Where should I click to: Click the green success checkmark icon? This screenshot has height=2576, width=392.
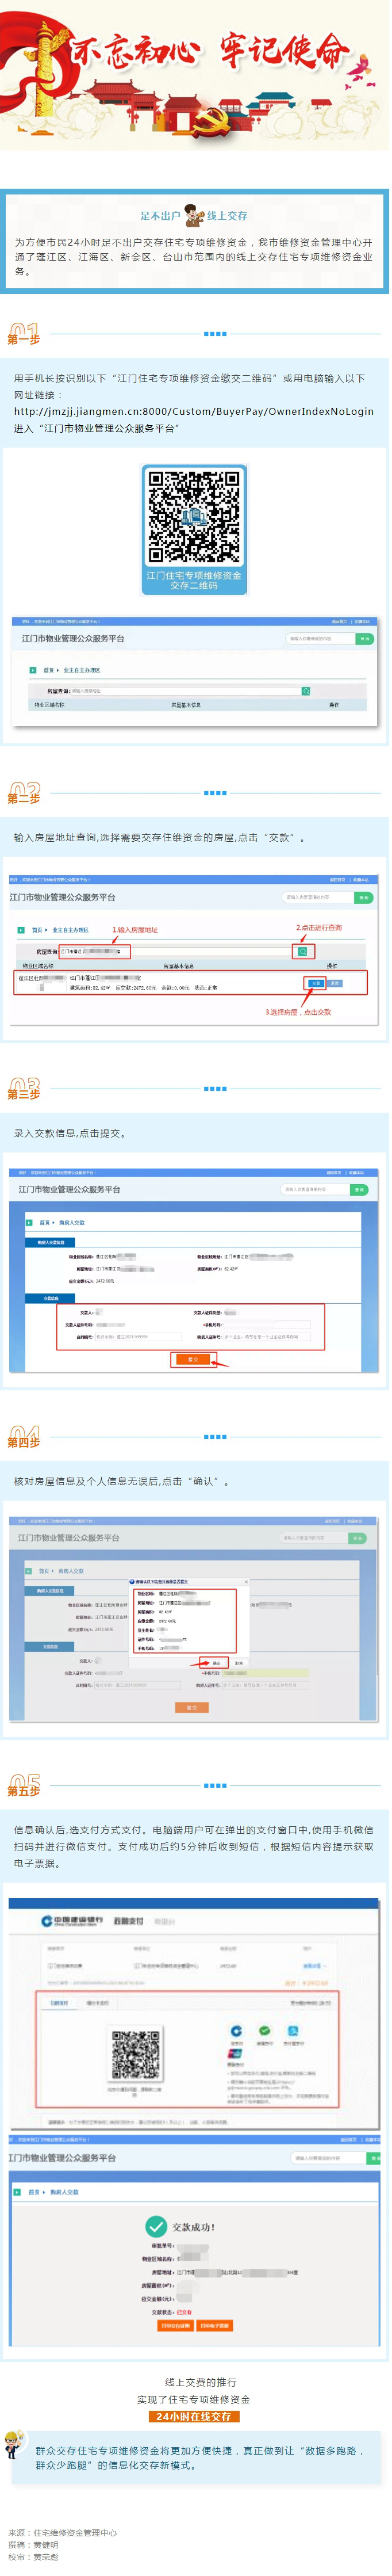[x=156, y=2226]
